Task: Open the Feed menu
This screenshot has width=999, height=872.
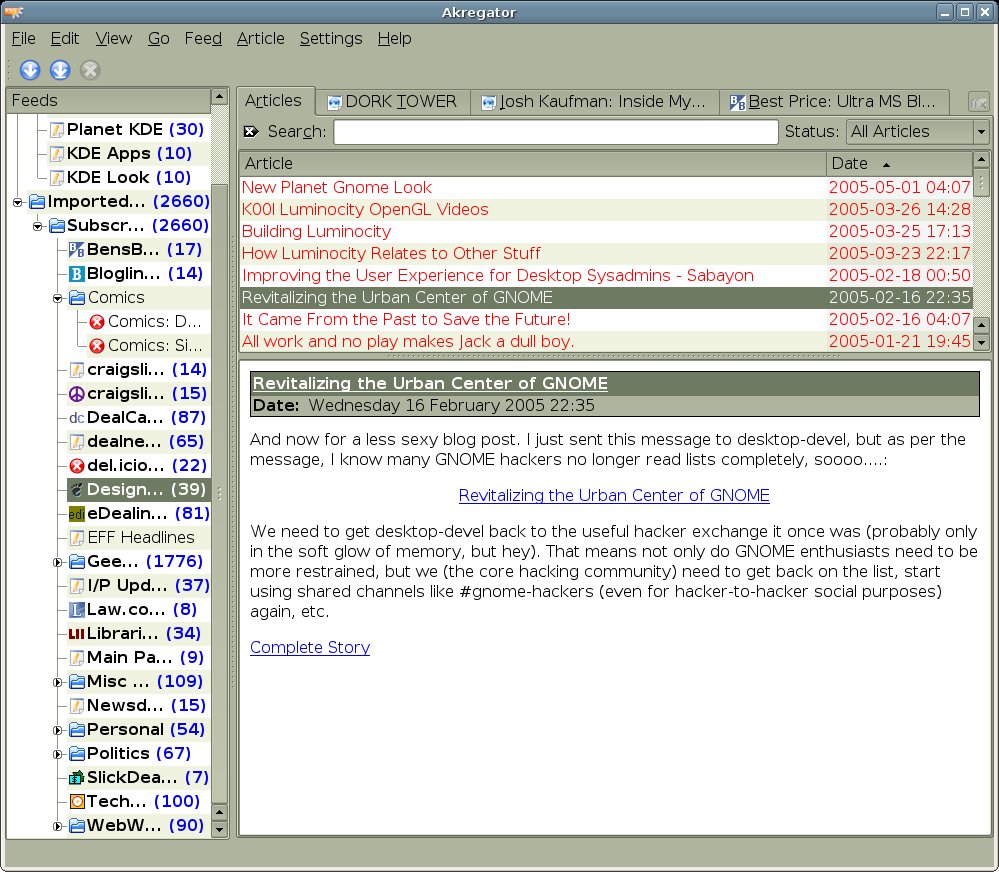Action: point(203,39)
